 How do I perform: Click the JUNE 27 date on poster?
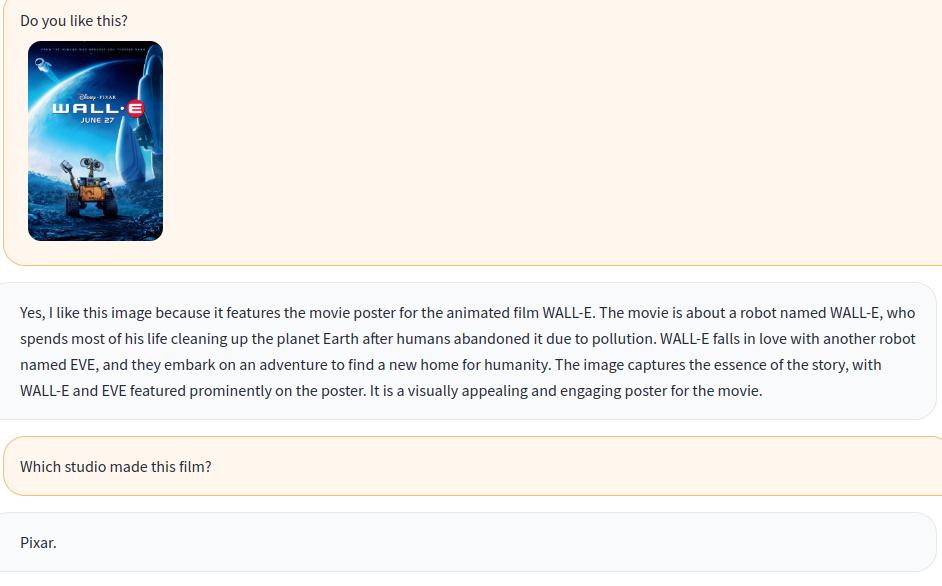[97, 120]
